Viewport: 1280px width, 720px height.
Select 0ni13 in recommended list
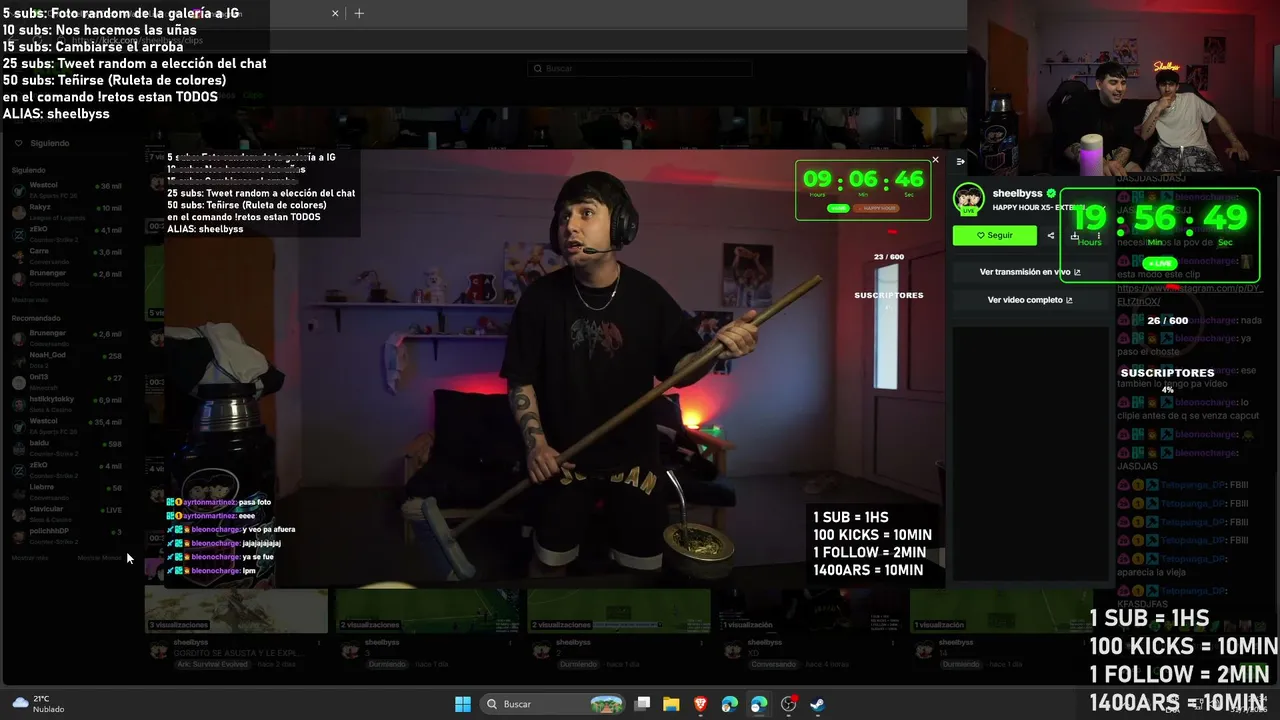click(x=67, y=381)
